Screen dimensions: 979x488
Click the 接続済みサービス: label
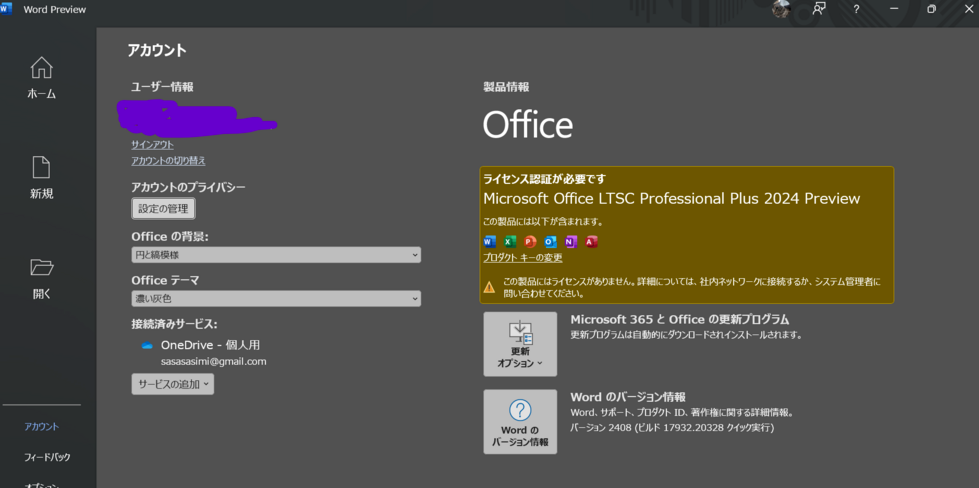174,324
